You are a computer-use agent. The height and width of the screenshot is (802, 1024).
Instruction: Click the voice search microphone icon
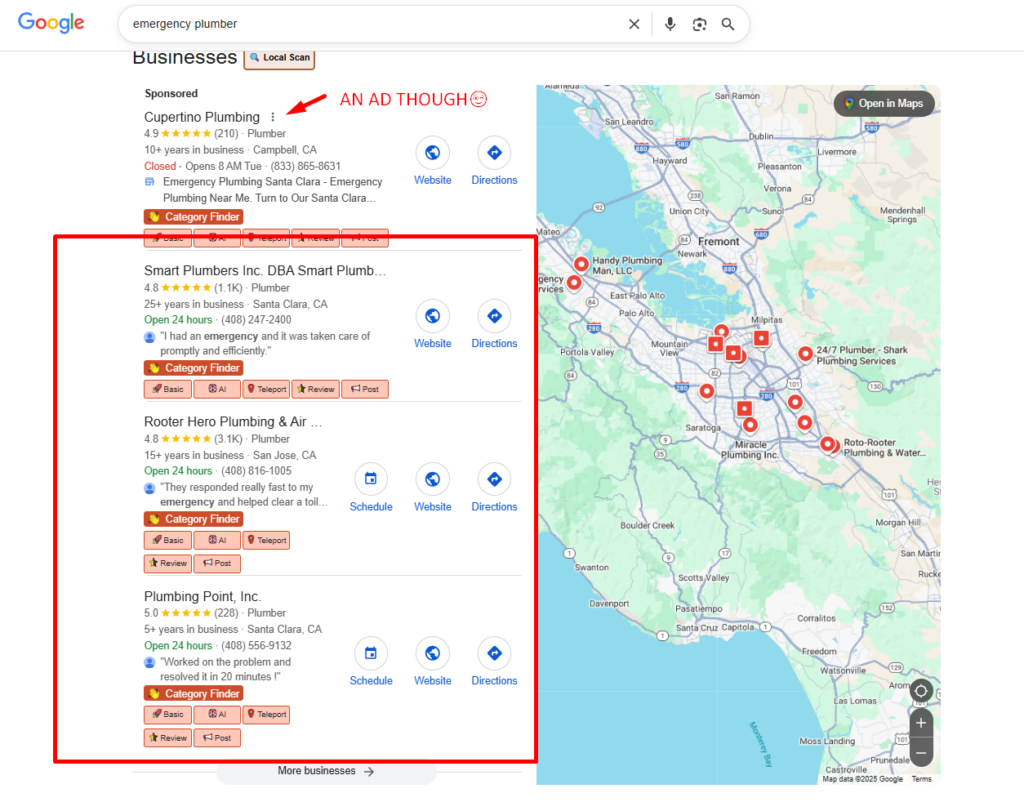[670, 23]
